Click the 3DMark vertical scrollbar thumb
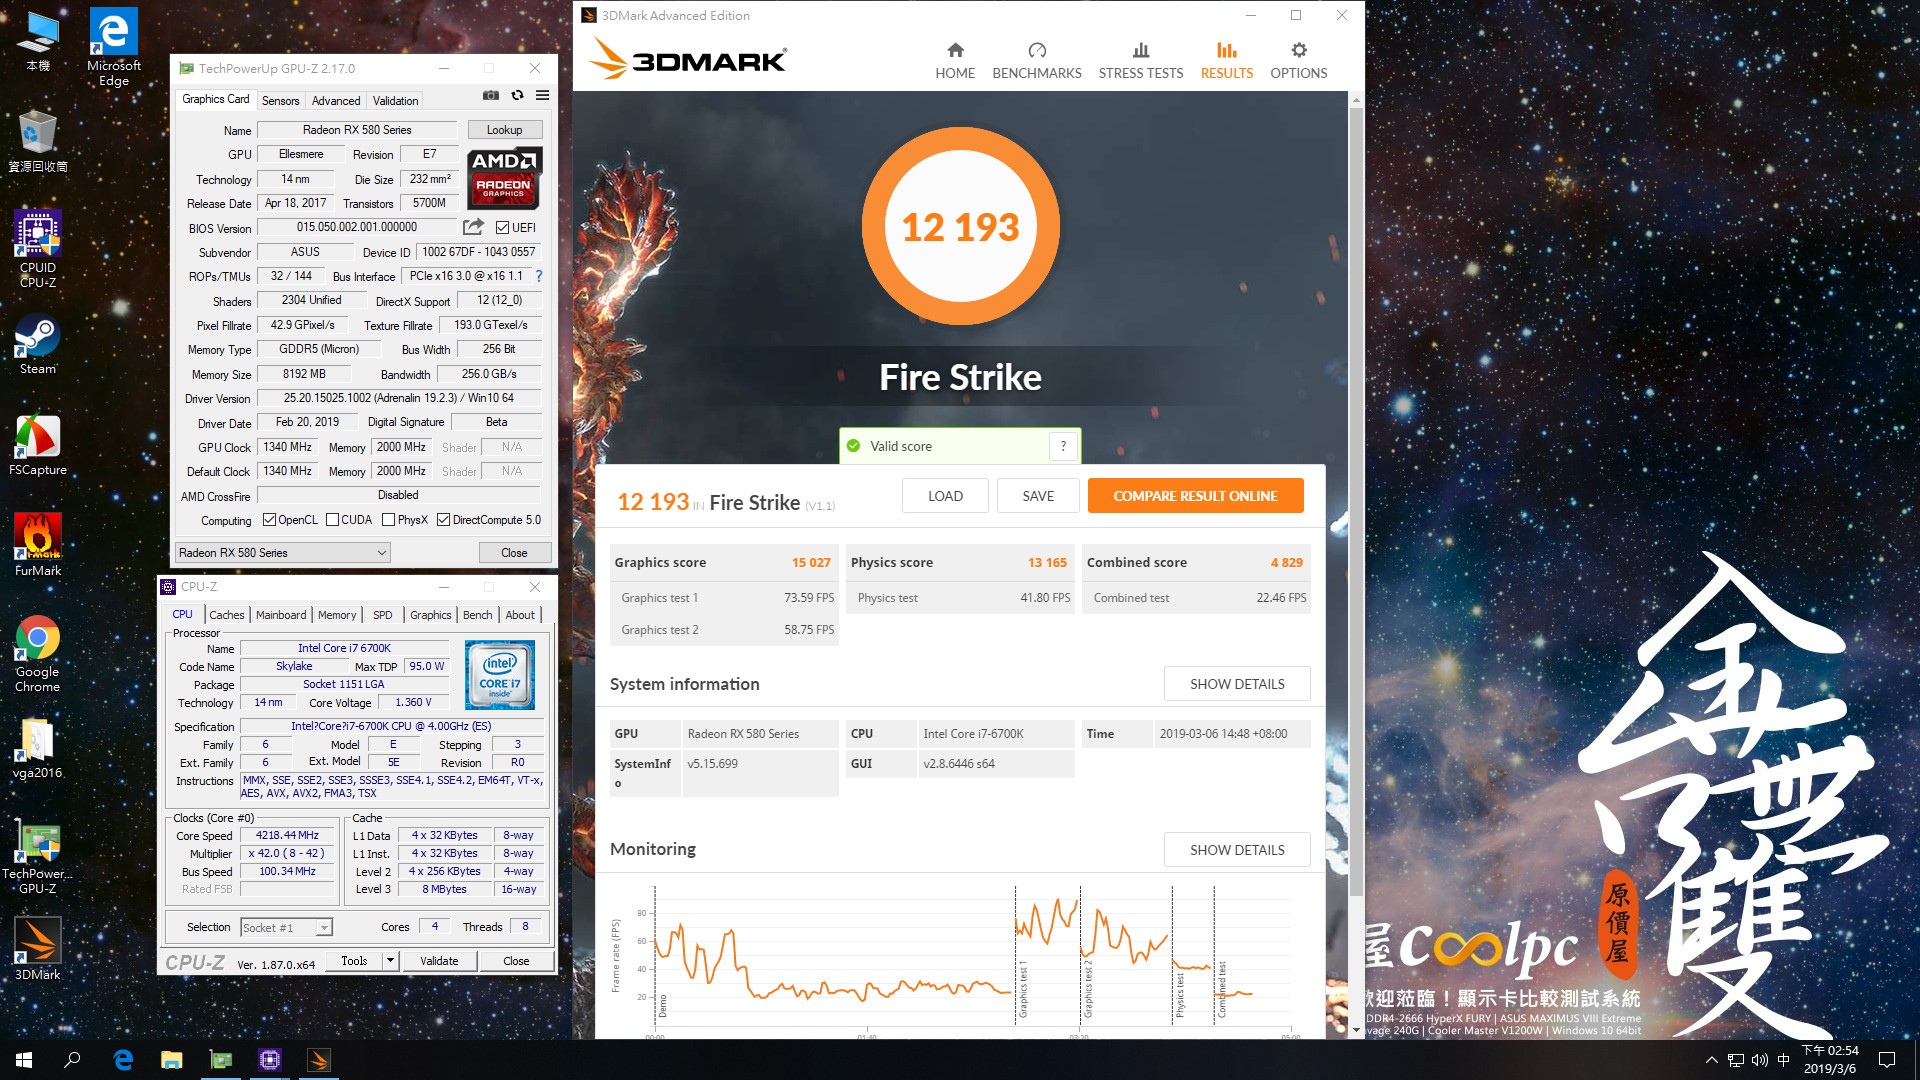The width and height of the screenshot is (1920, 1080). [1356, 500]
